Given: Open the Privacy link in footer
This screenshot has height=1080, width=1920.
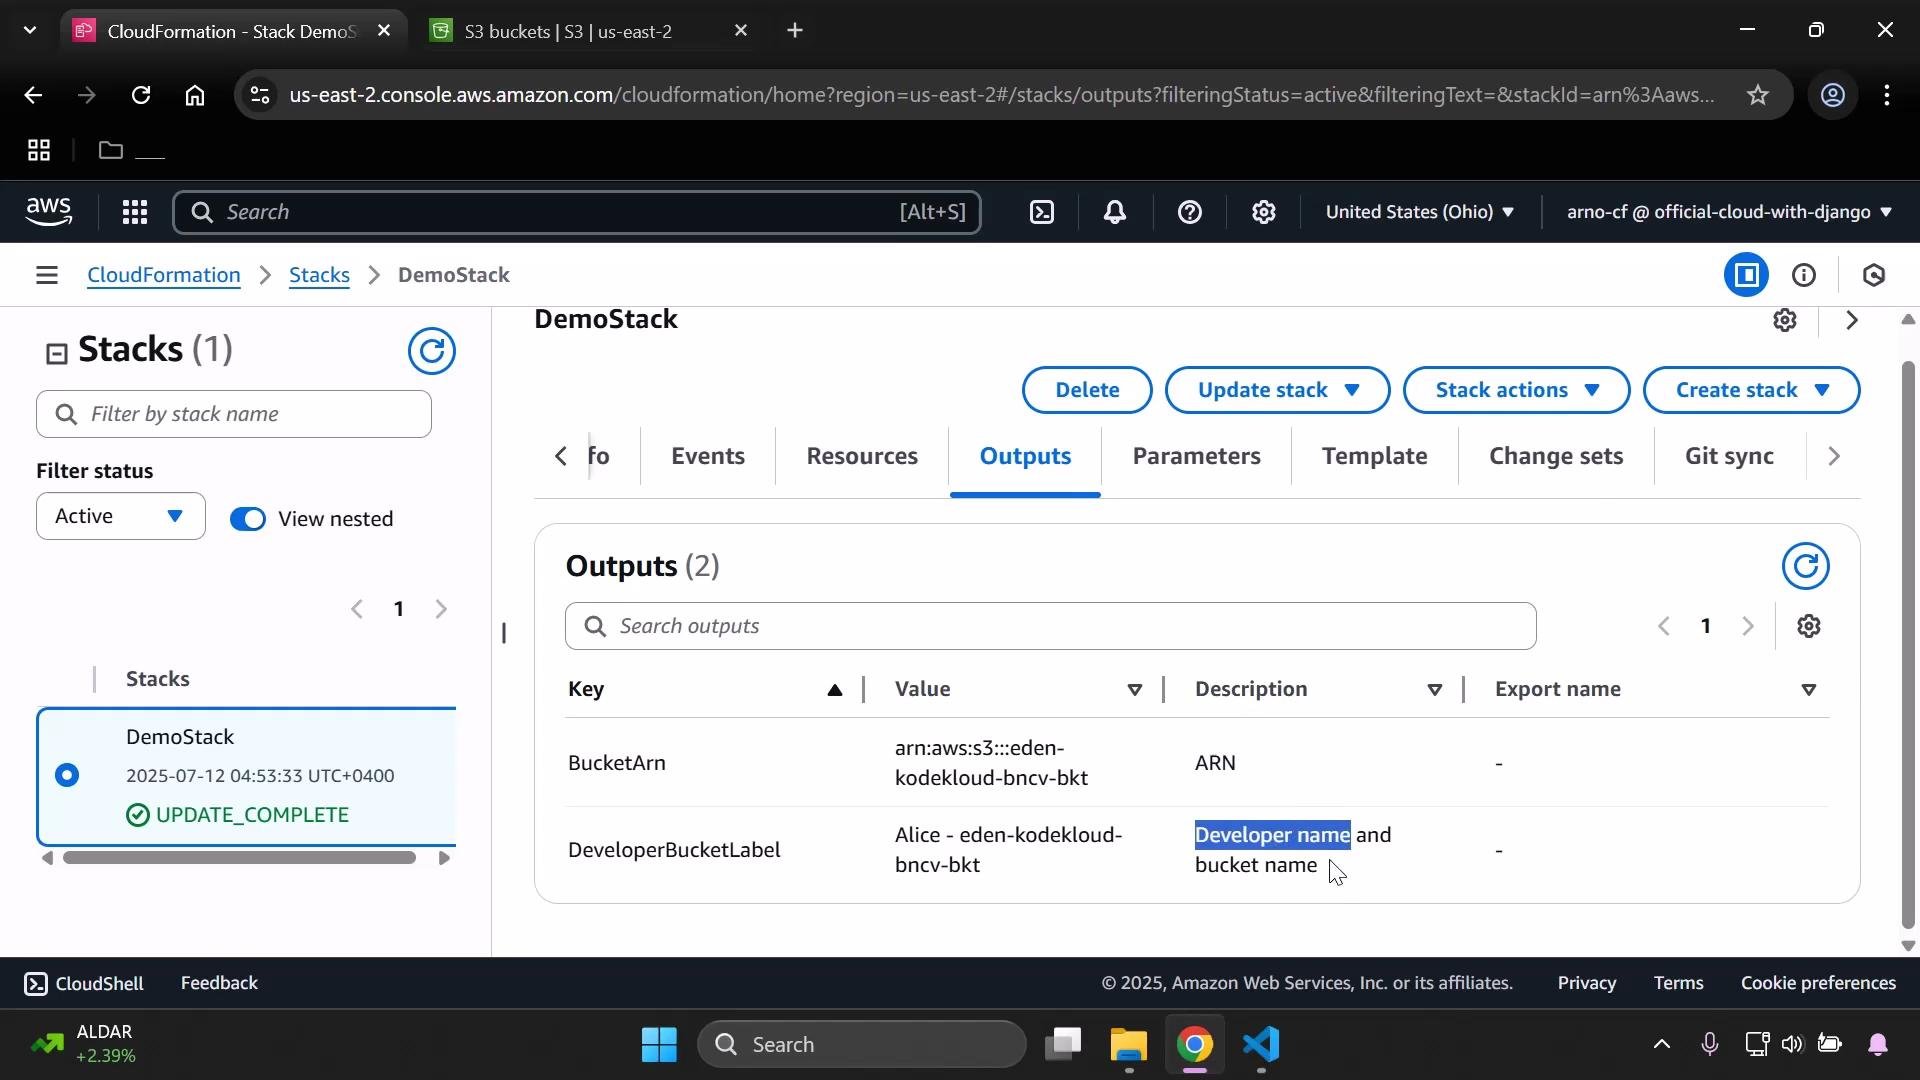Looking at the screenshot, I should coord(1586,984).
